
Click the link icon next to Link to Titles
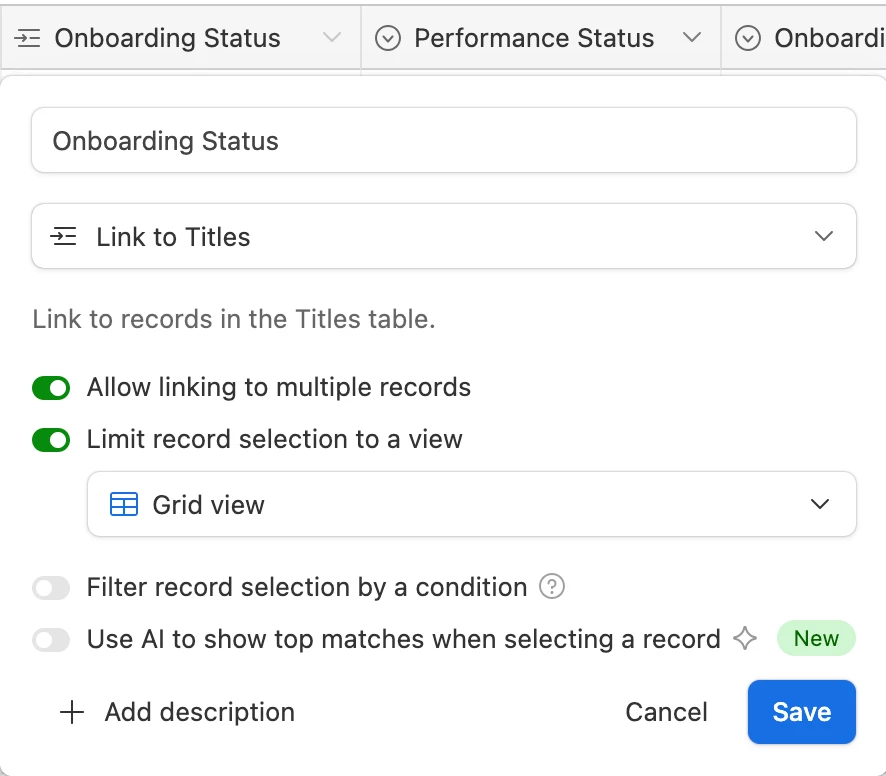[x=64, y=237]
